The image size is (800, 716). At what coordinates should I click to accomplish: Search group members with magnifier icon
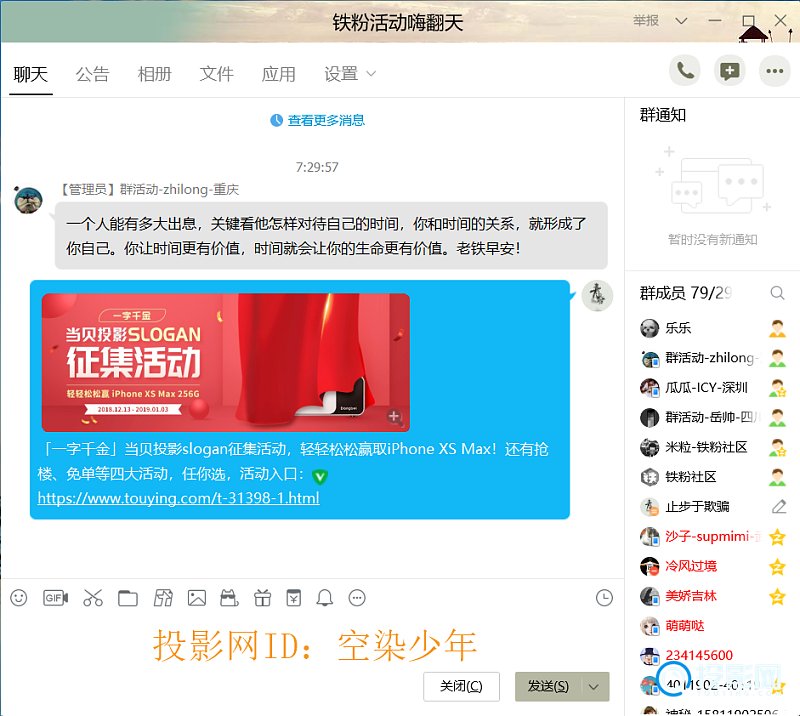tap(777, 293)
